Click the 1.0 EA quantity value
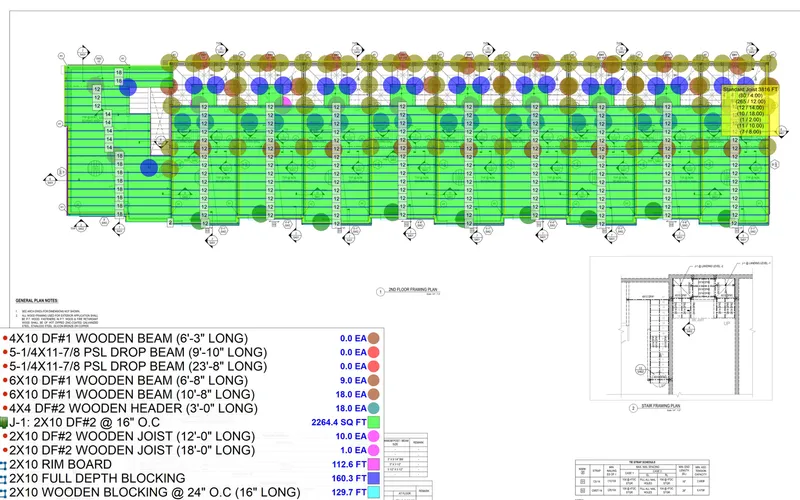 pos(353,450)
